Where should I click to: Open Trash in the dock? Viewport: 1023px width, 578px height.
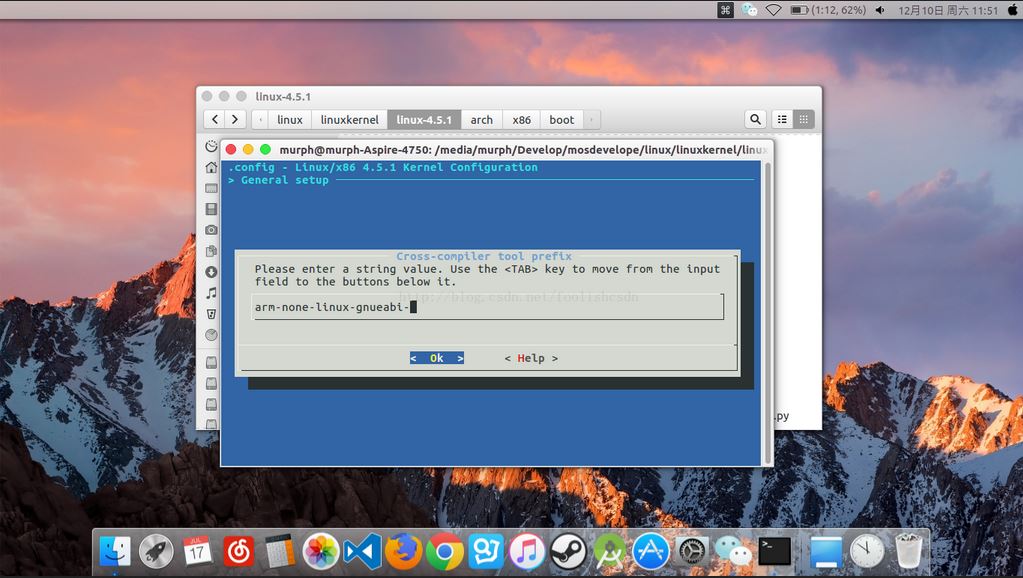point(908,552)
